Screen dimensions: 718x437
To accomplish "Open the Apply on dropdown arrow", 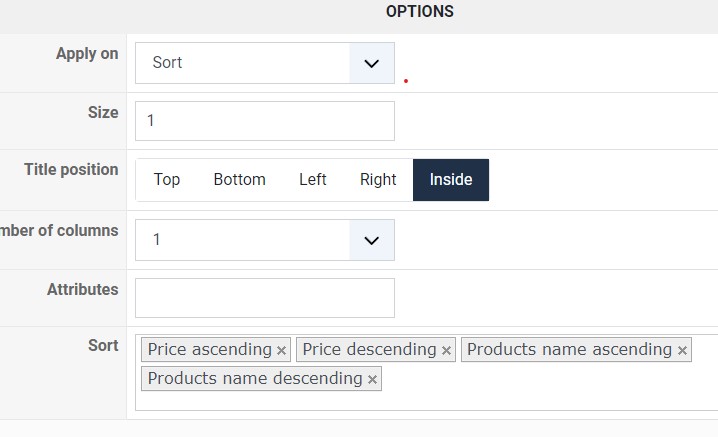I will [372, 63].
